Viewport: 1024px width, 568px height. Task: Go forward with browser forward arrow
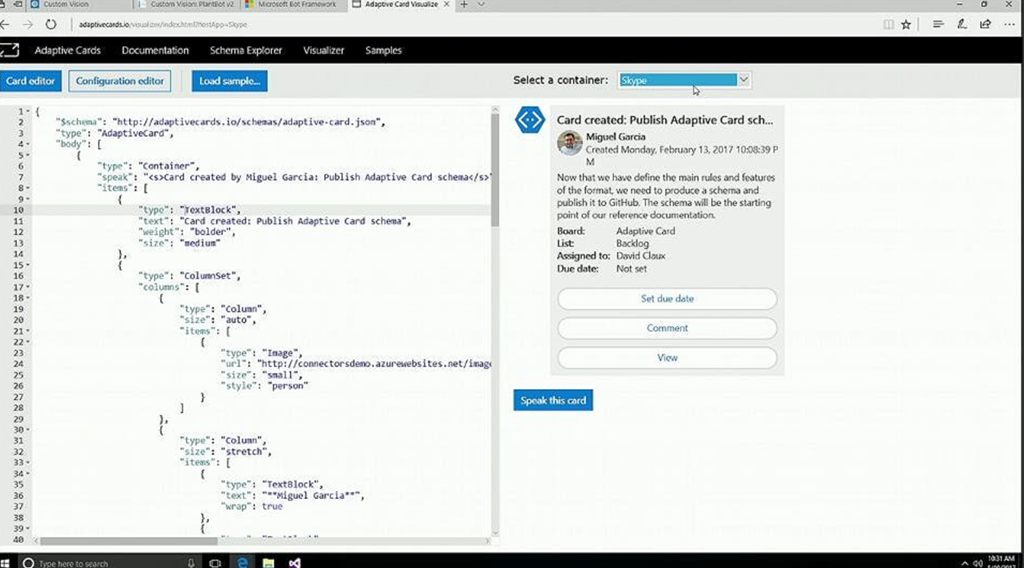pos(27,25)
